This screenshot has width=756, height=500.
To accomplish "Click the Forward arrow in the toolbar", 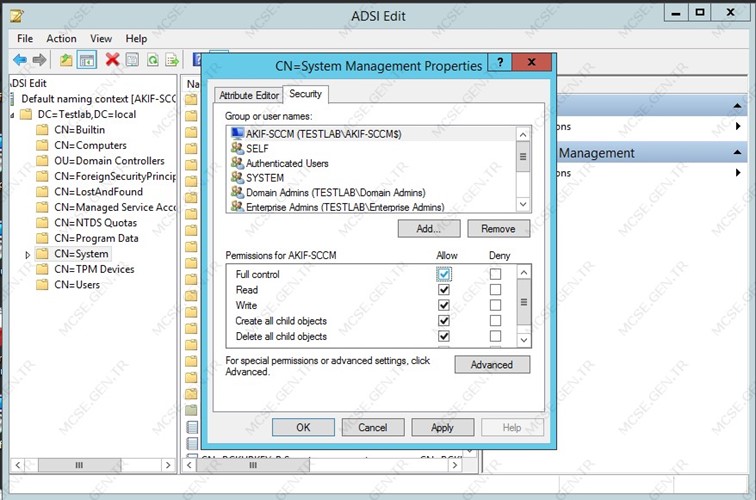I will click(39, 60).
